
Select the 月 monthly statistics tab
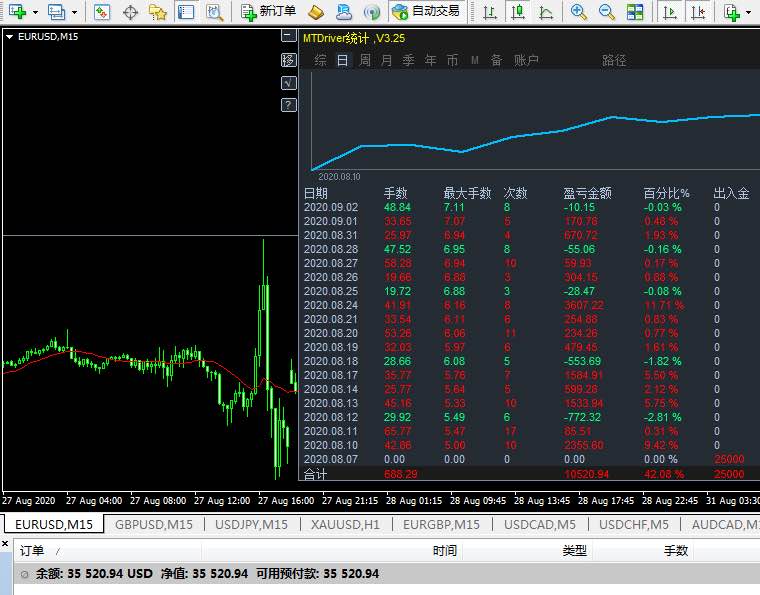(386, 60)
